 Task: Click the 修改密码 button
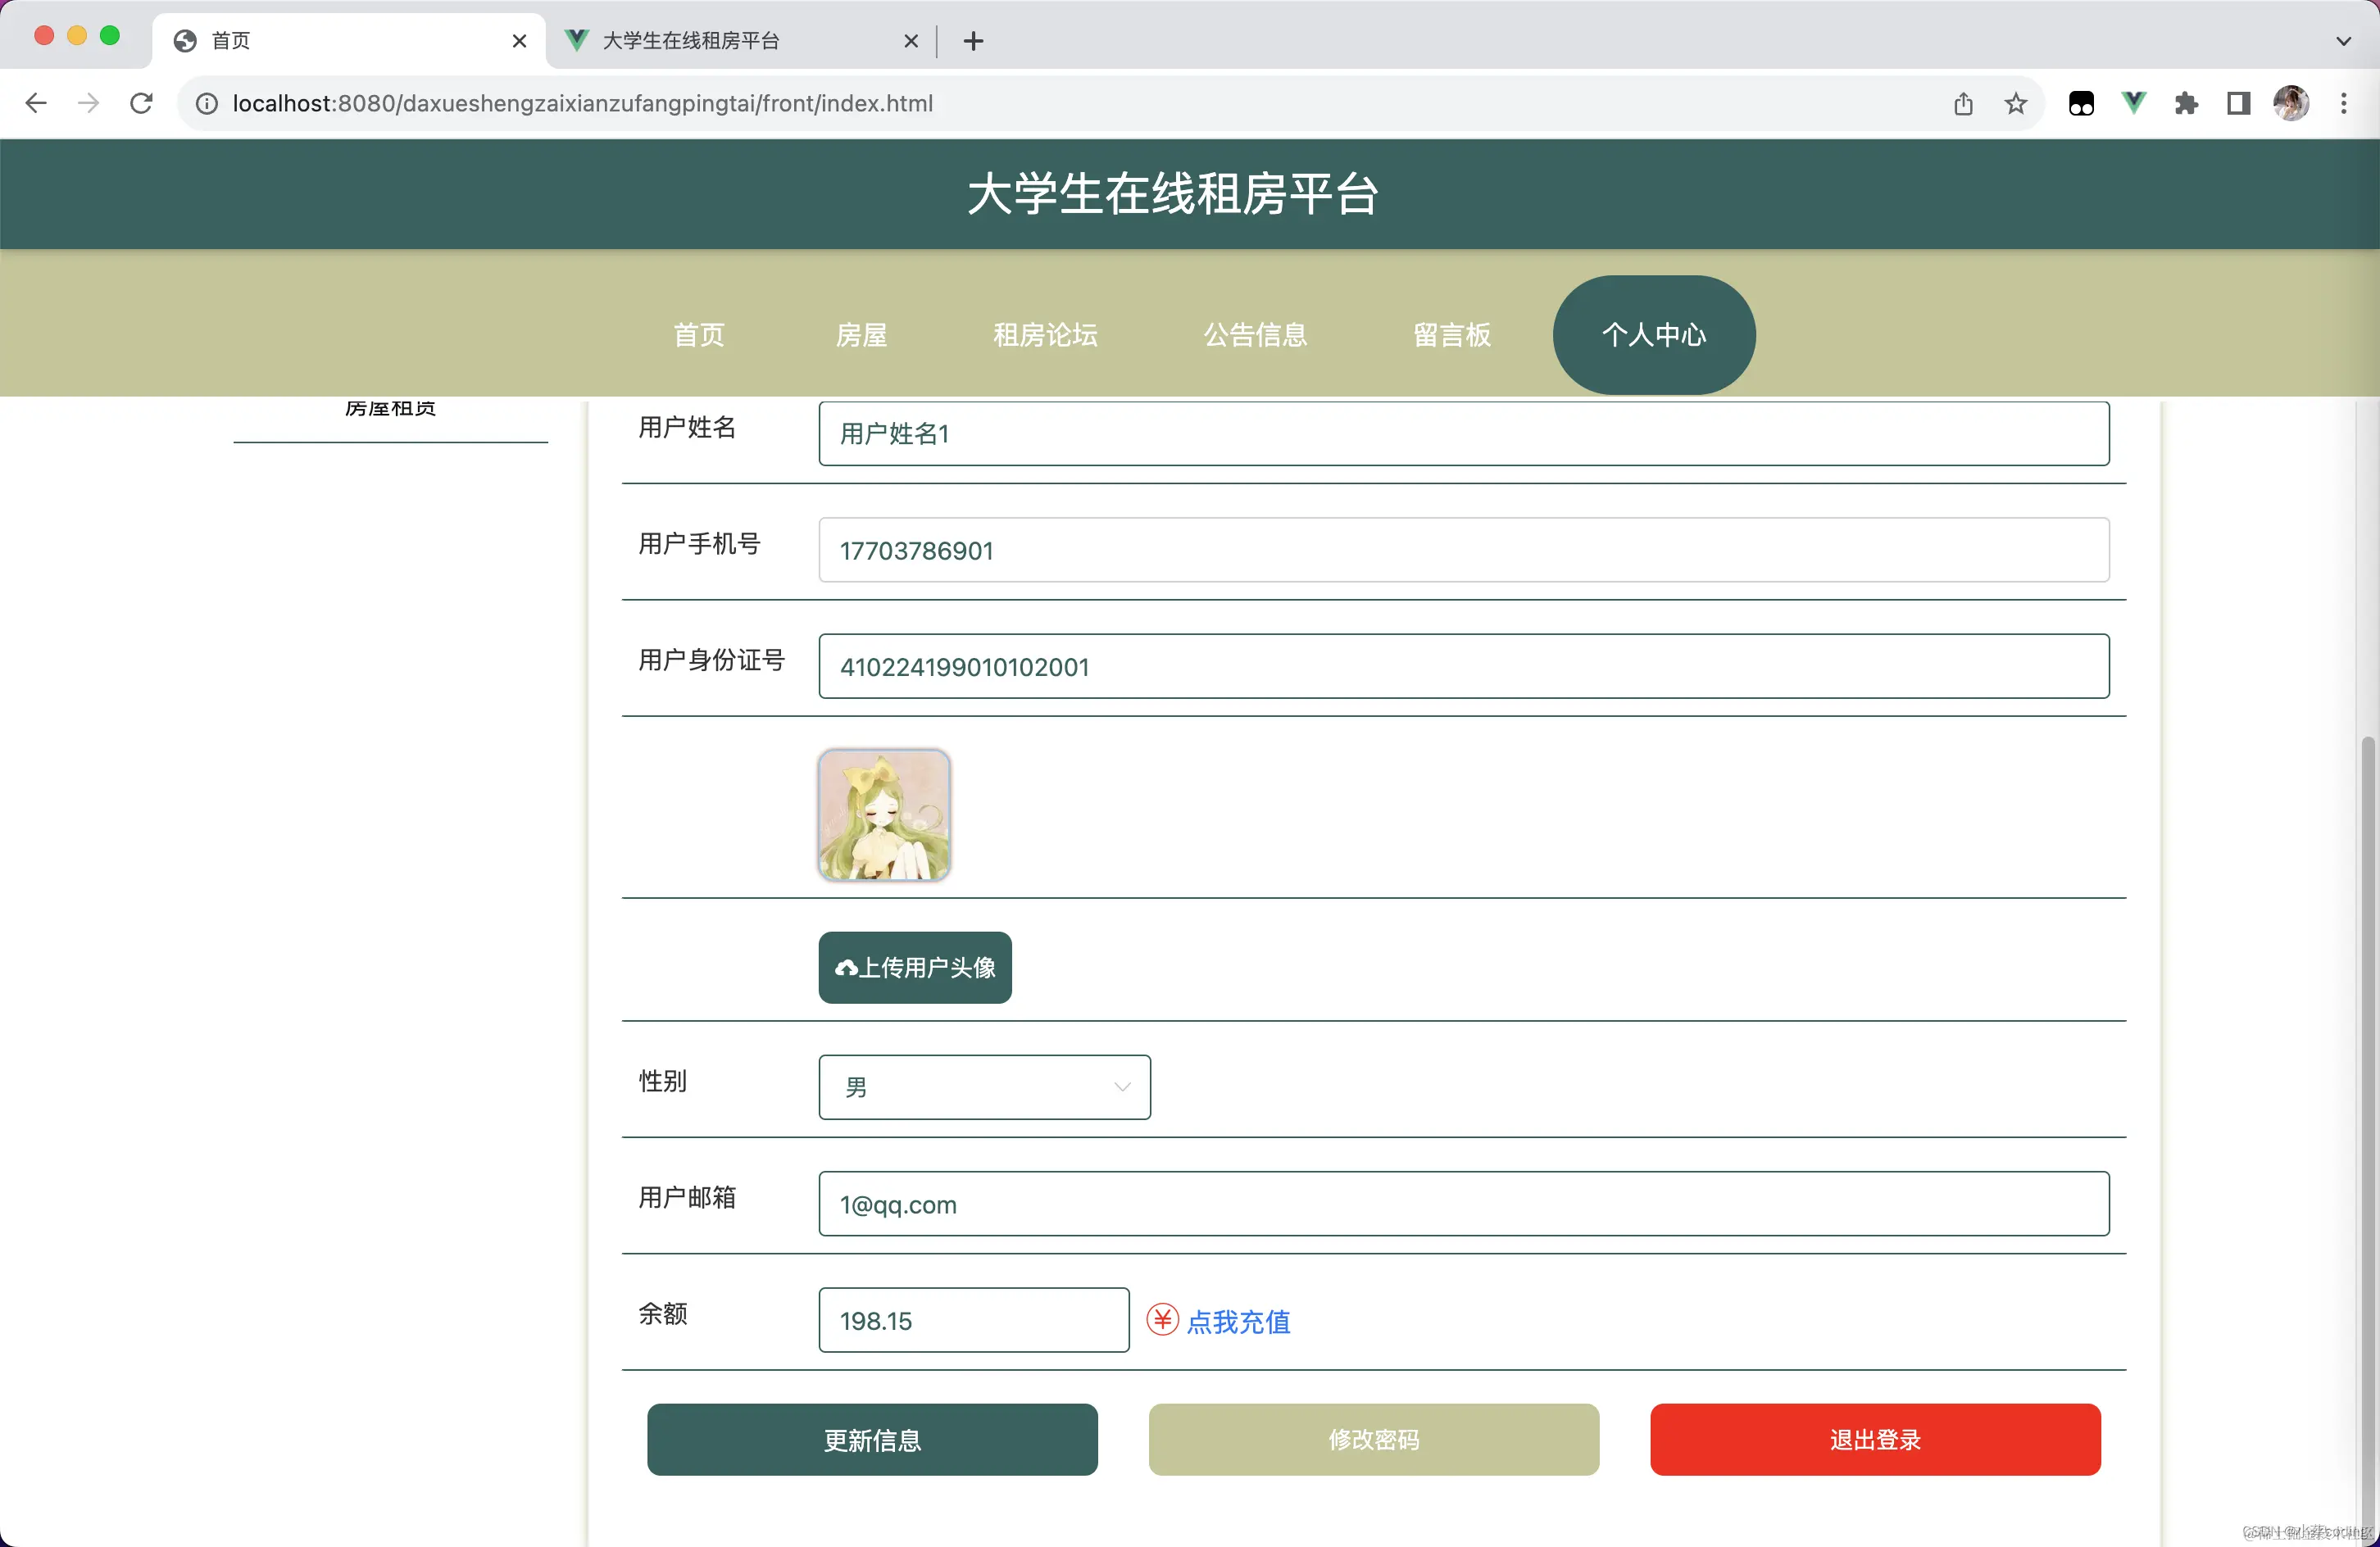click(x=1373, y=1440)
